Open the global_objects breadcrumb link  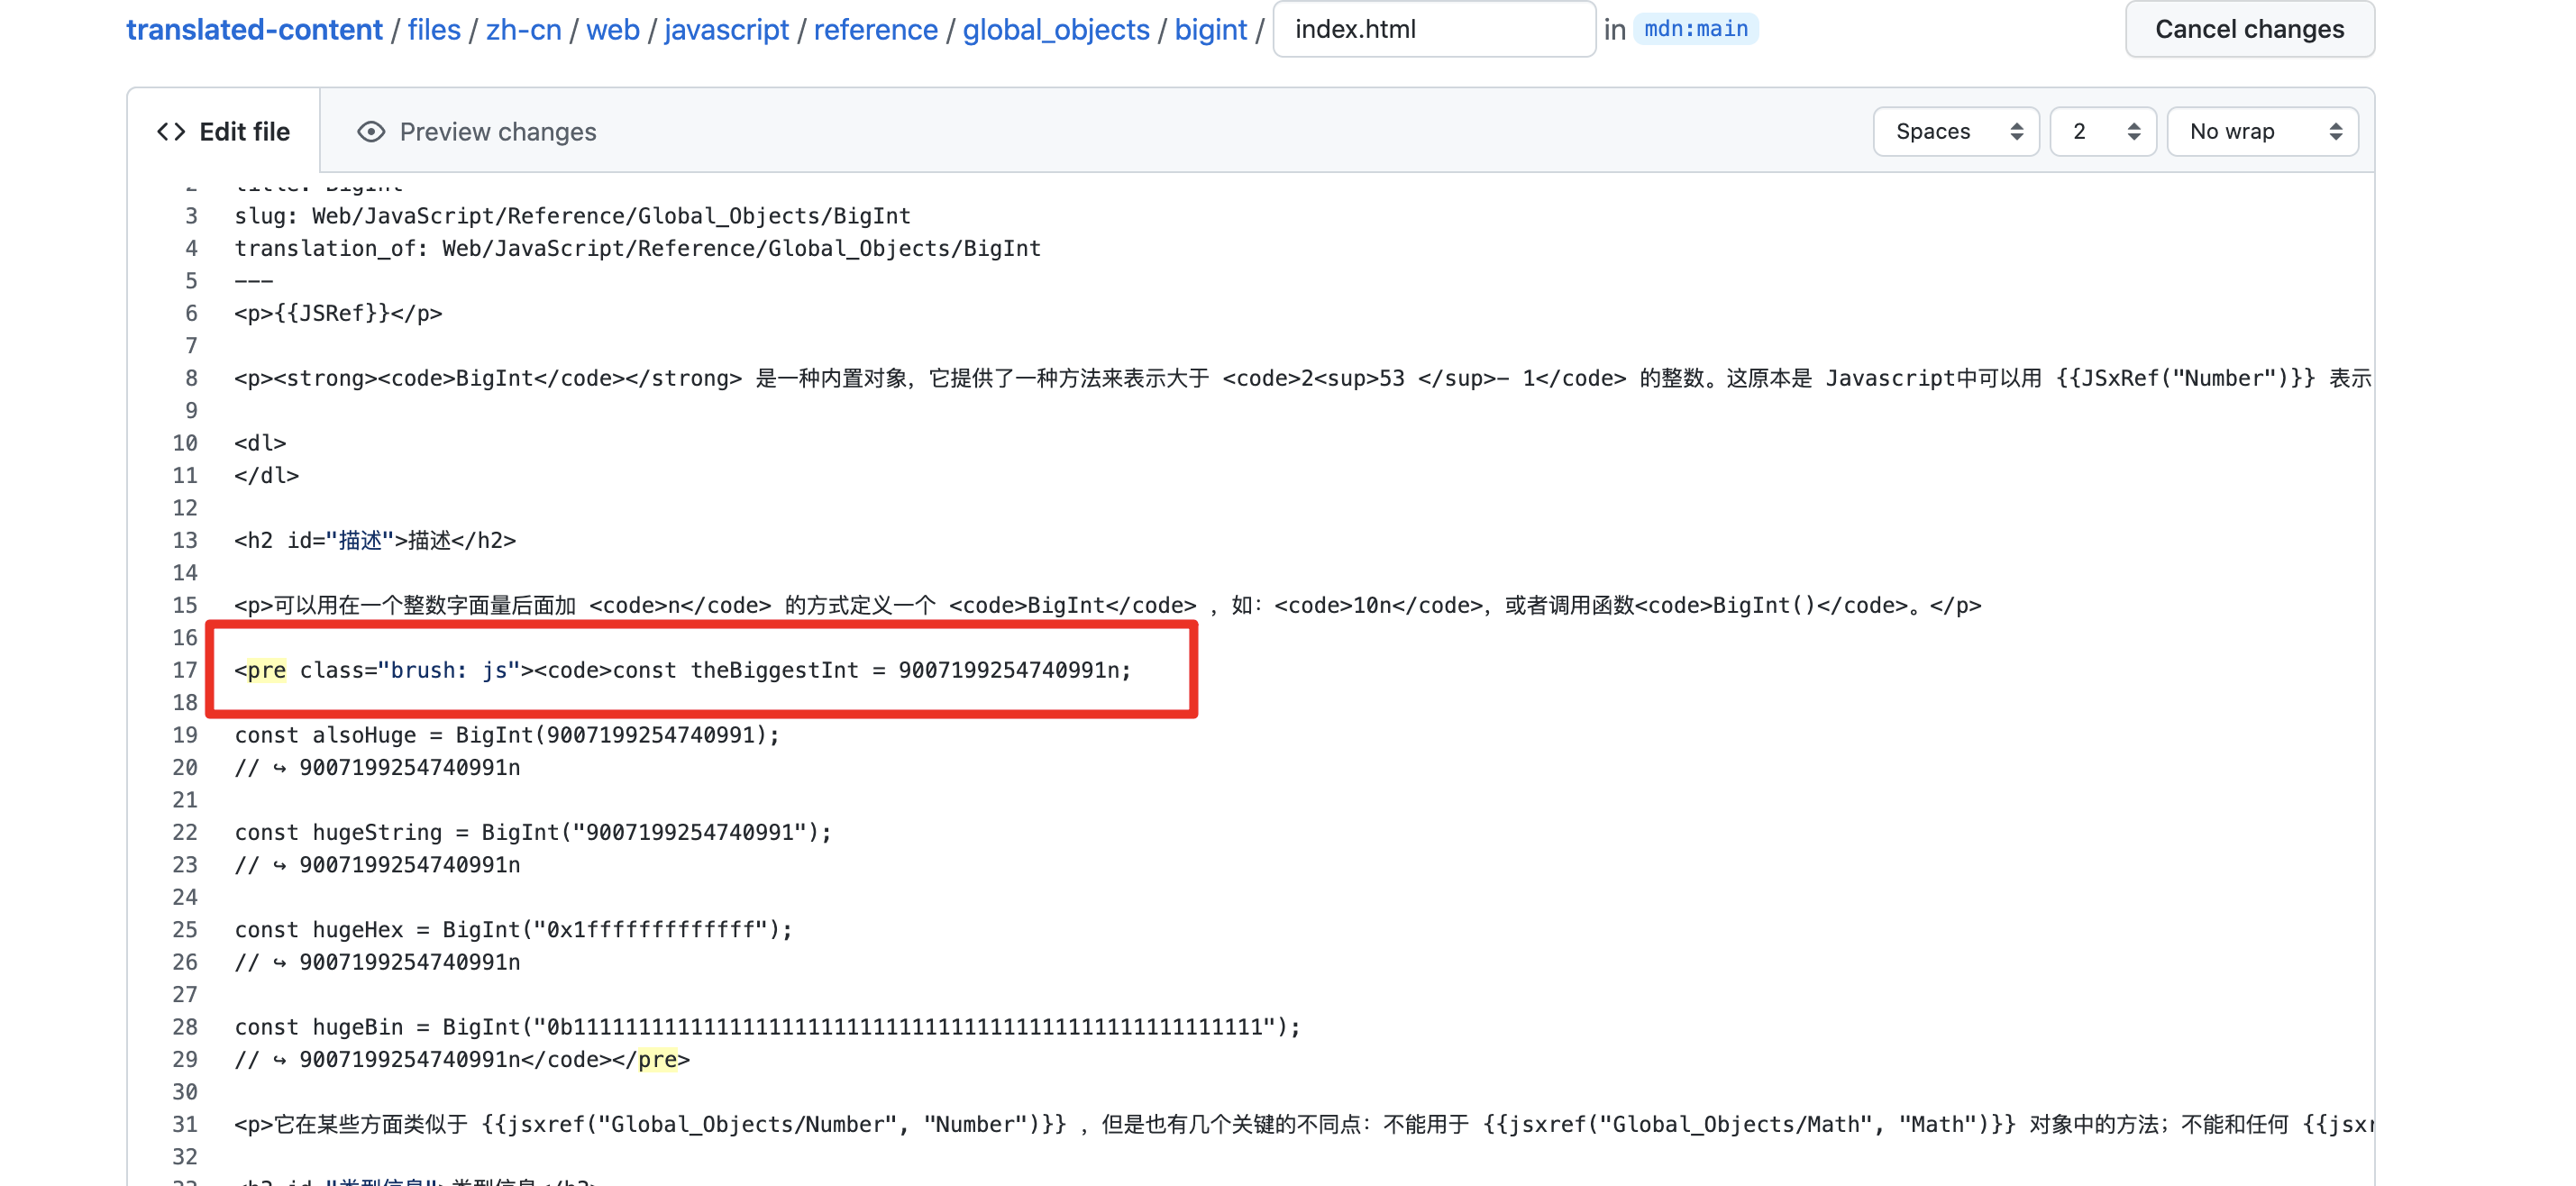[x=1056, y=29]
